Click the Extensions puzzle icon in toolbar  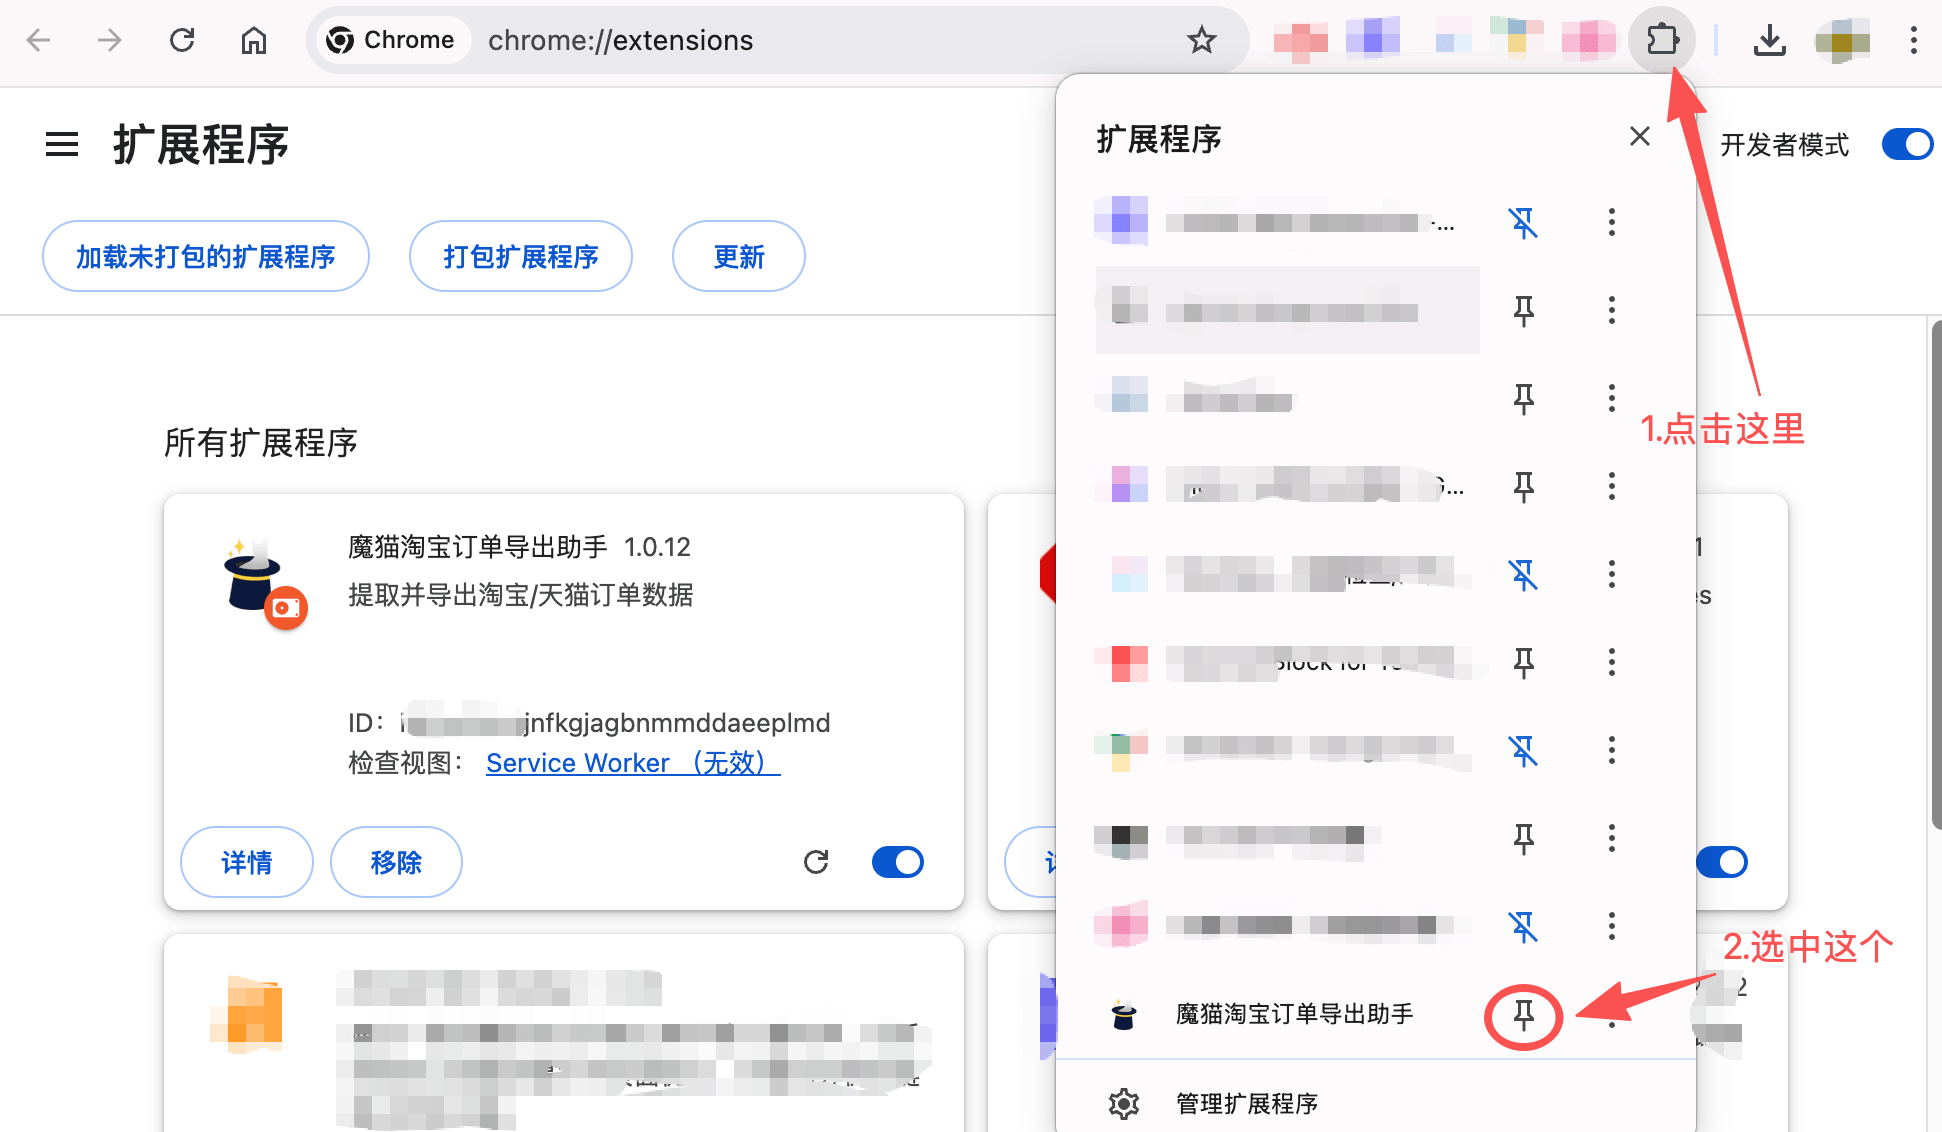[x=1662, y=40]
